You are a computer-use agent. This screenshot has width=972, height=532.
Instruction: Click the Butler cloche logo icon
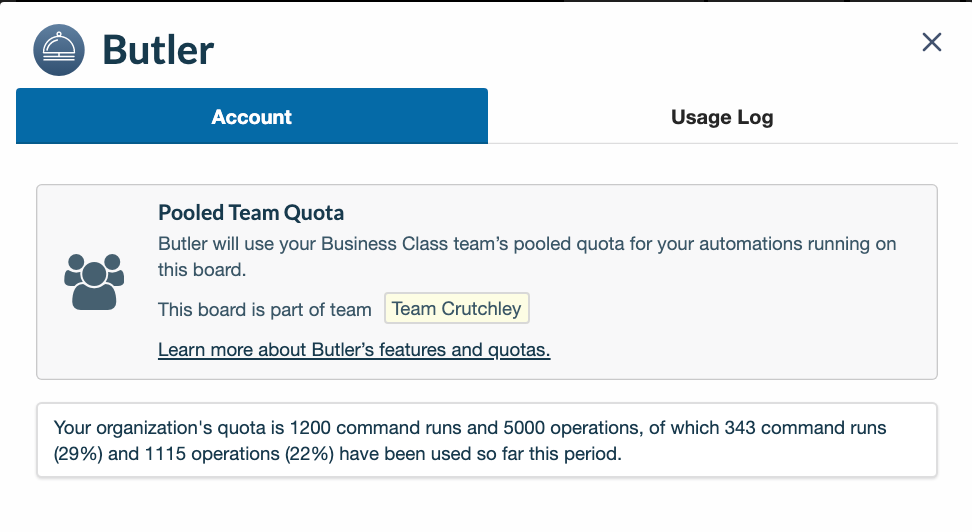(59, 50)
